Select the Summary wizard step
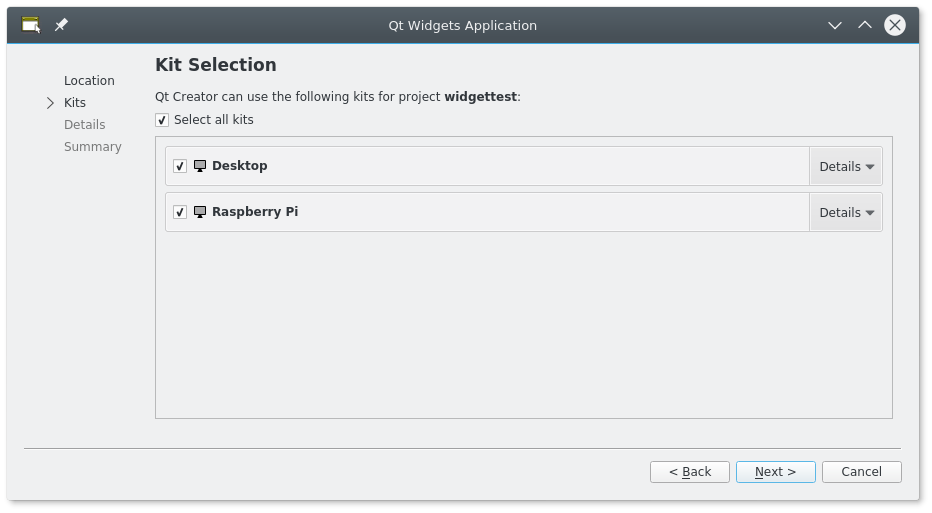The height and width of the screenshot is (513, 932). (x=92, y=147)
